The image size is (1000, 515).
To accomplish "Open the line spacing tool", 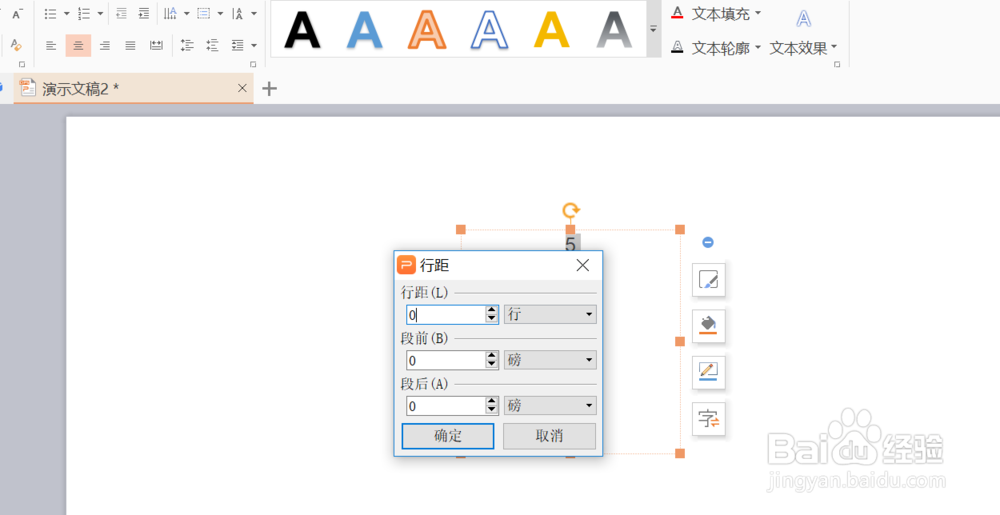I will [238, 45].
